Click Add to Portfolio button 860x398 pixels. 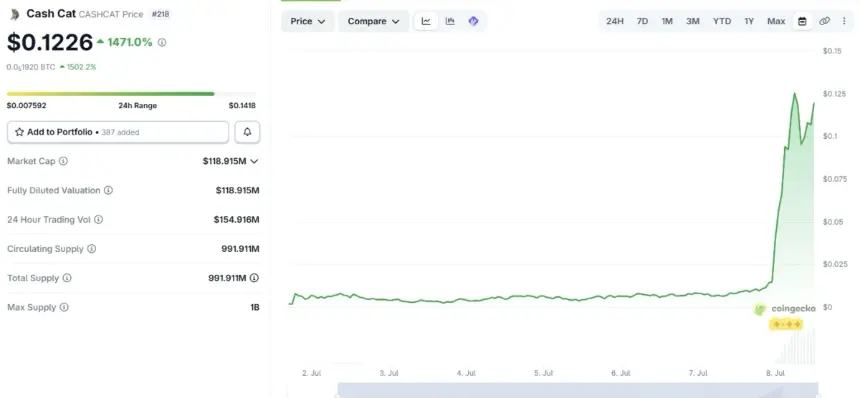(x=118, y=132)
